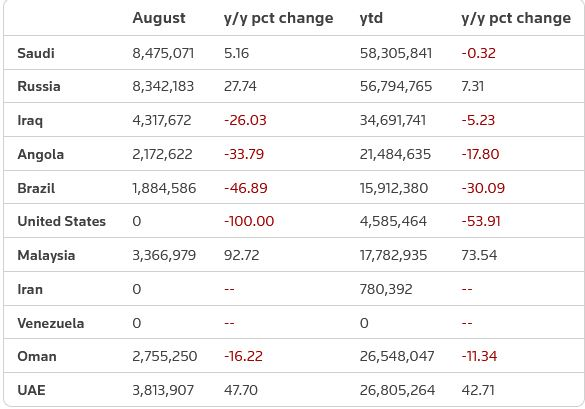This screenshot has width=585, height=409.
Task: Click the ytd column header
Action: [371, 18]
